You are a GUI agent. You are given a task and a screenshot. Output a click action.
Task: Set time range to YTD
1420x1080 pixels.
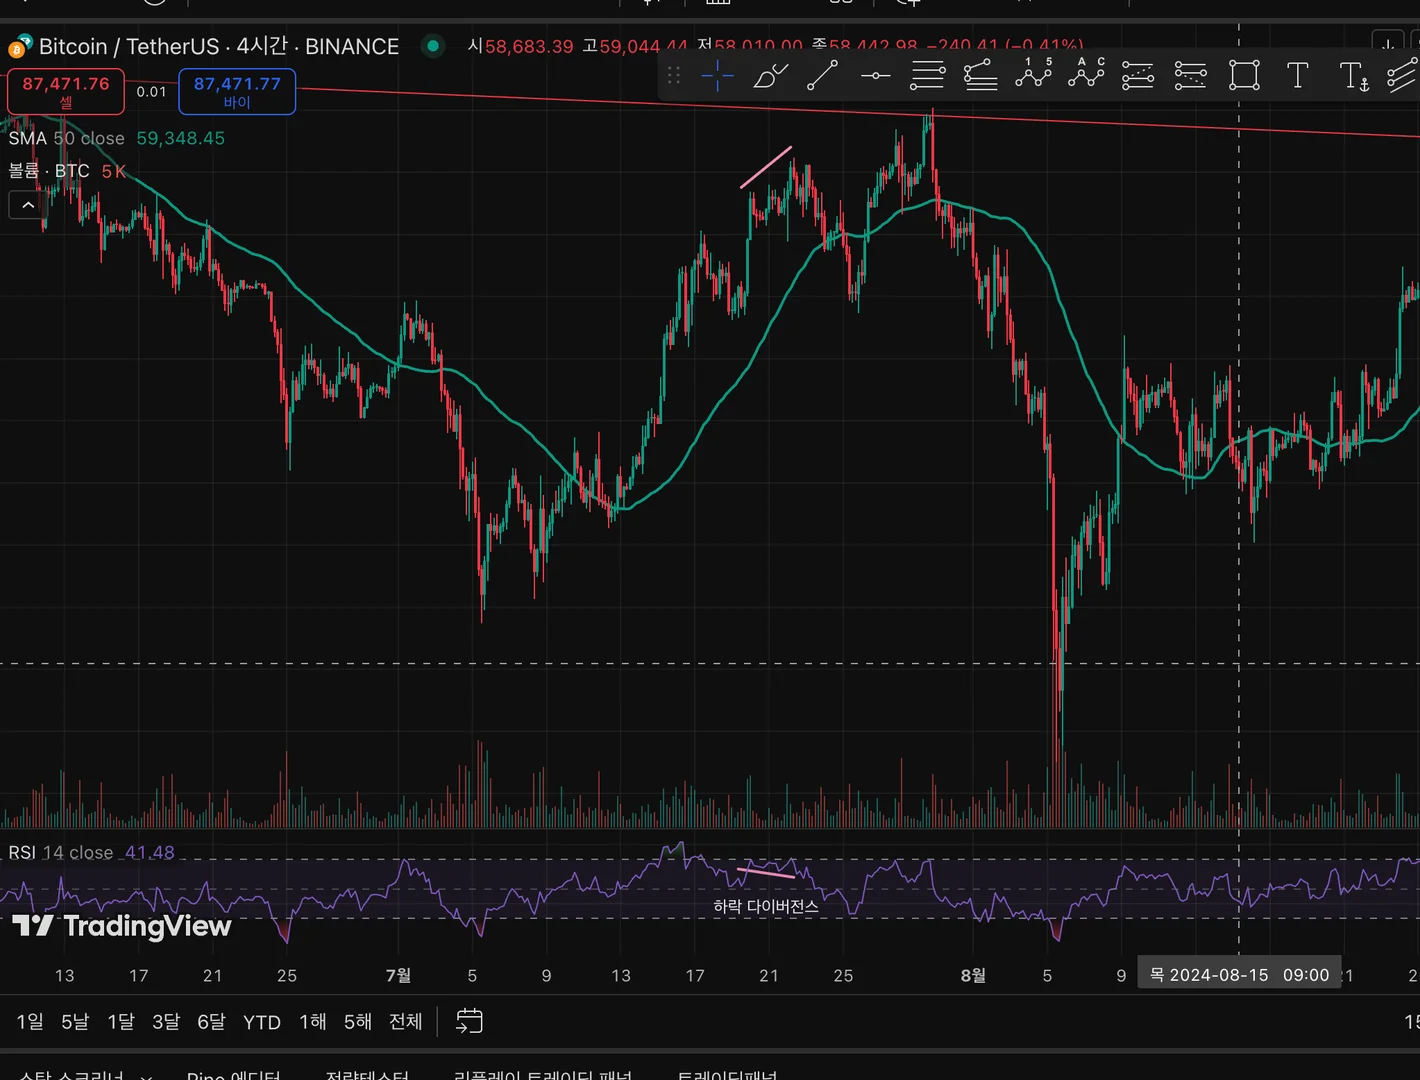[x=262, y=1022]
